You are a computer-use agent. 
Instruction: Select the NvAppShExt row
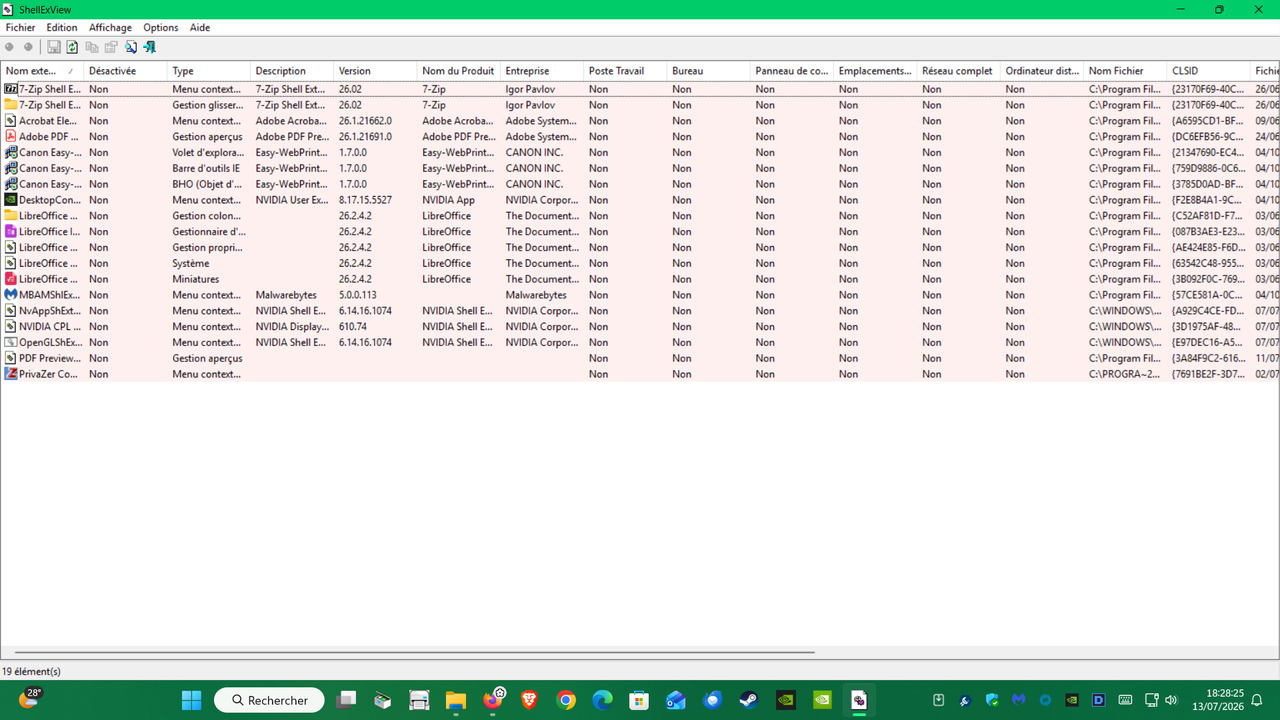coord(640,311)
